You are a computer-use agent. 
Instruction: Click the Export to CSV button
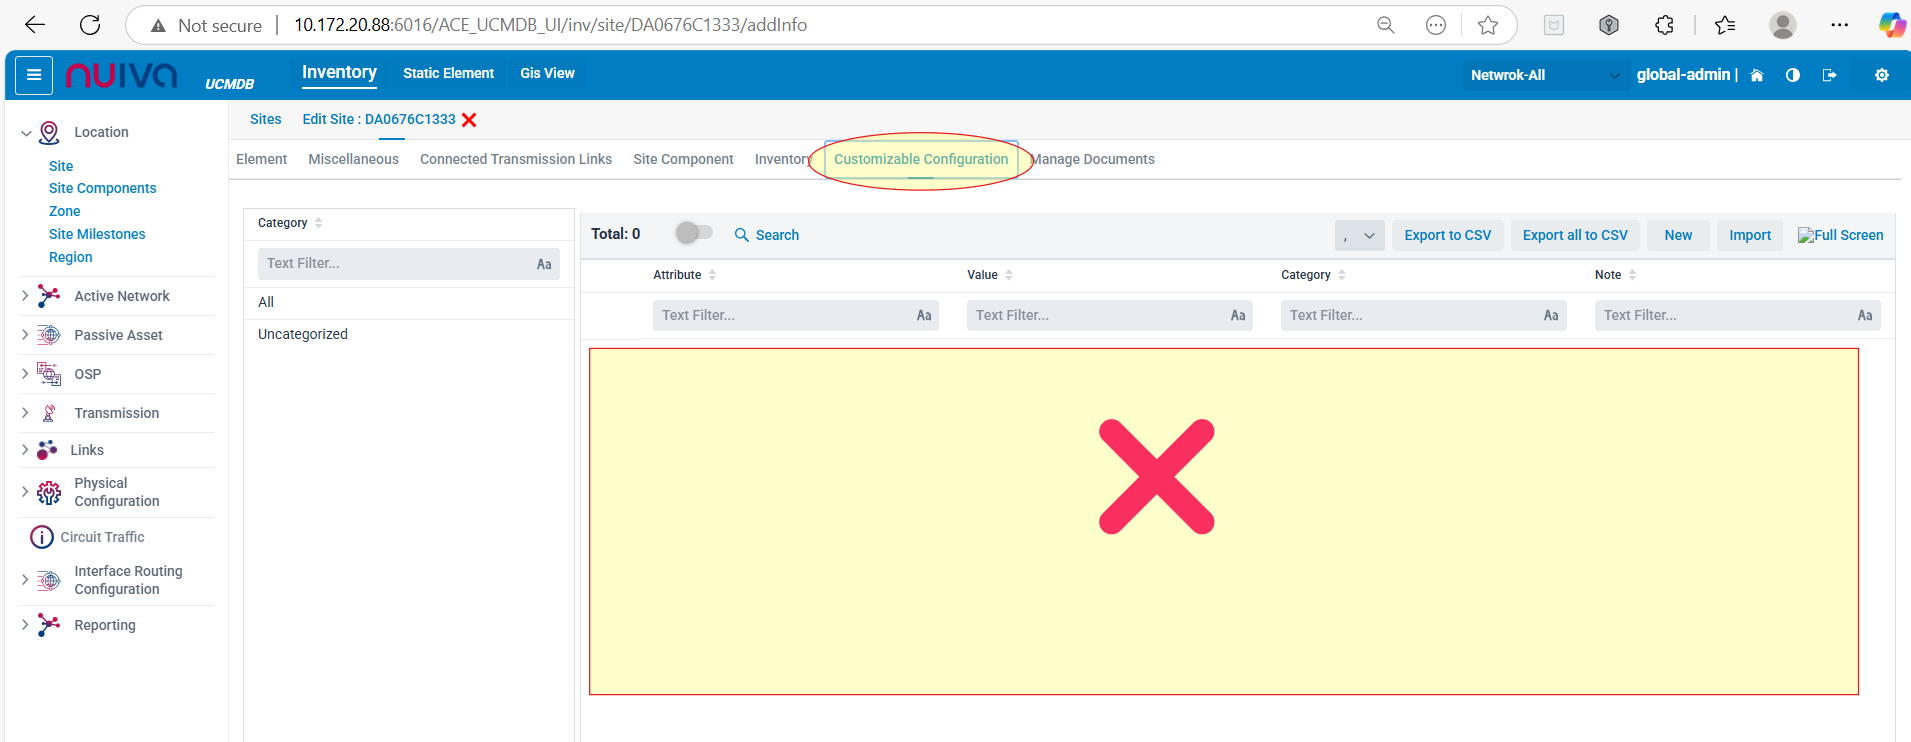(1447, 236)
